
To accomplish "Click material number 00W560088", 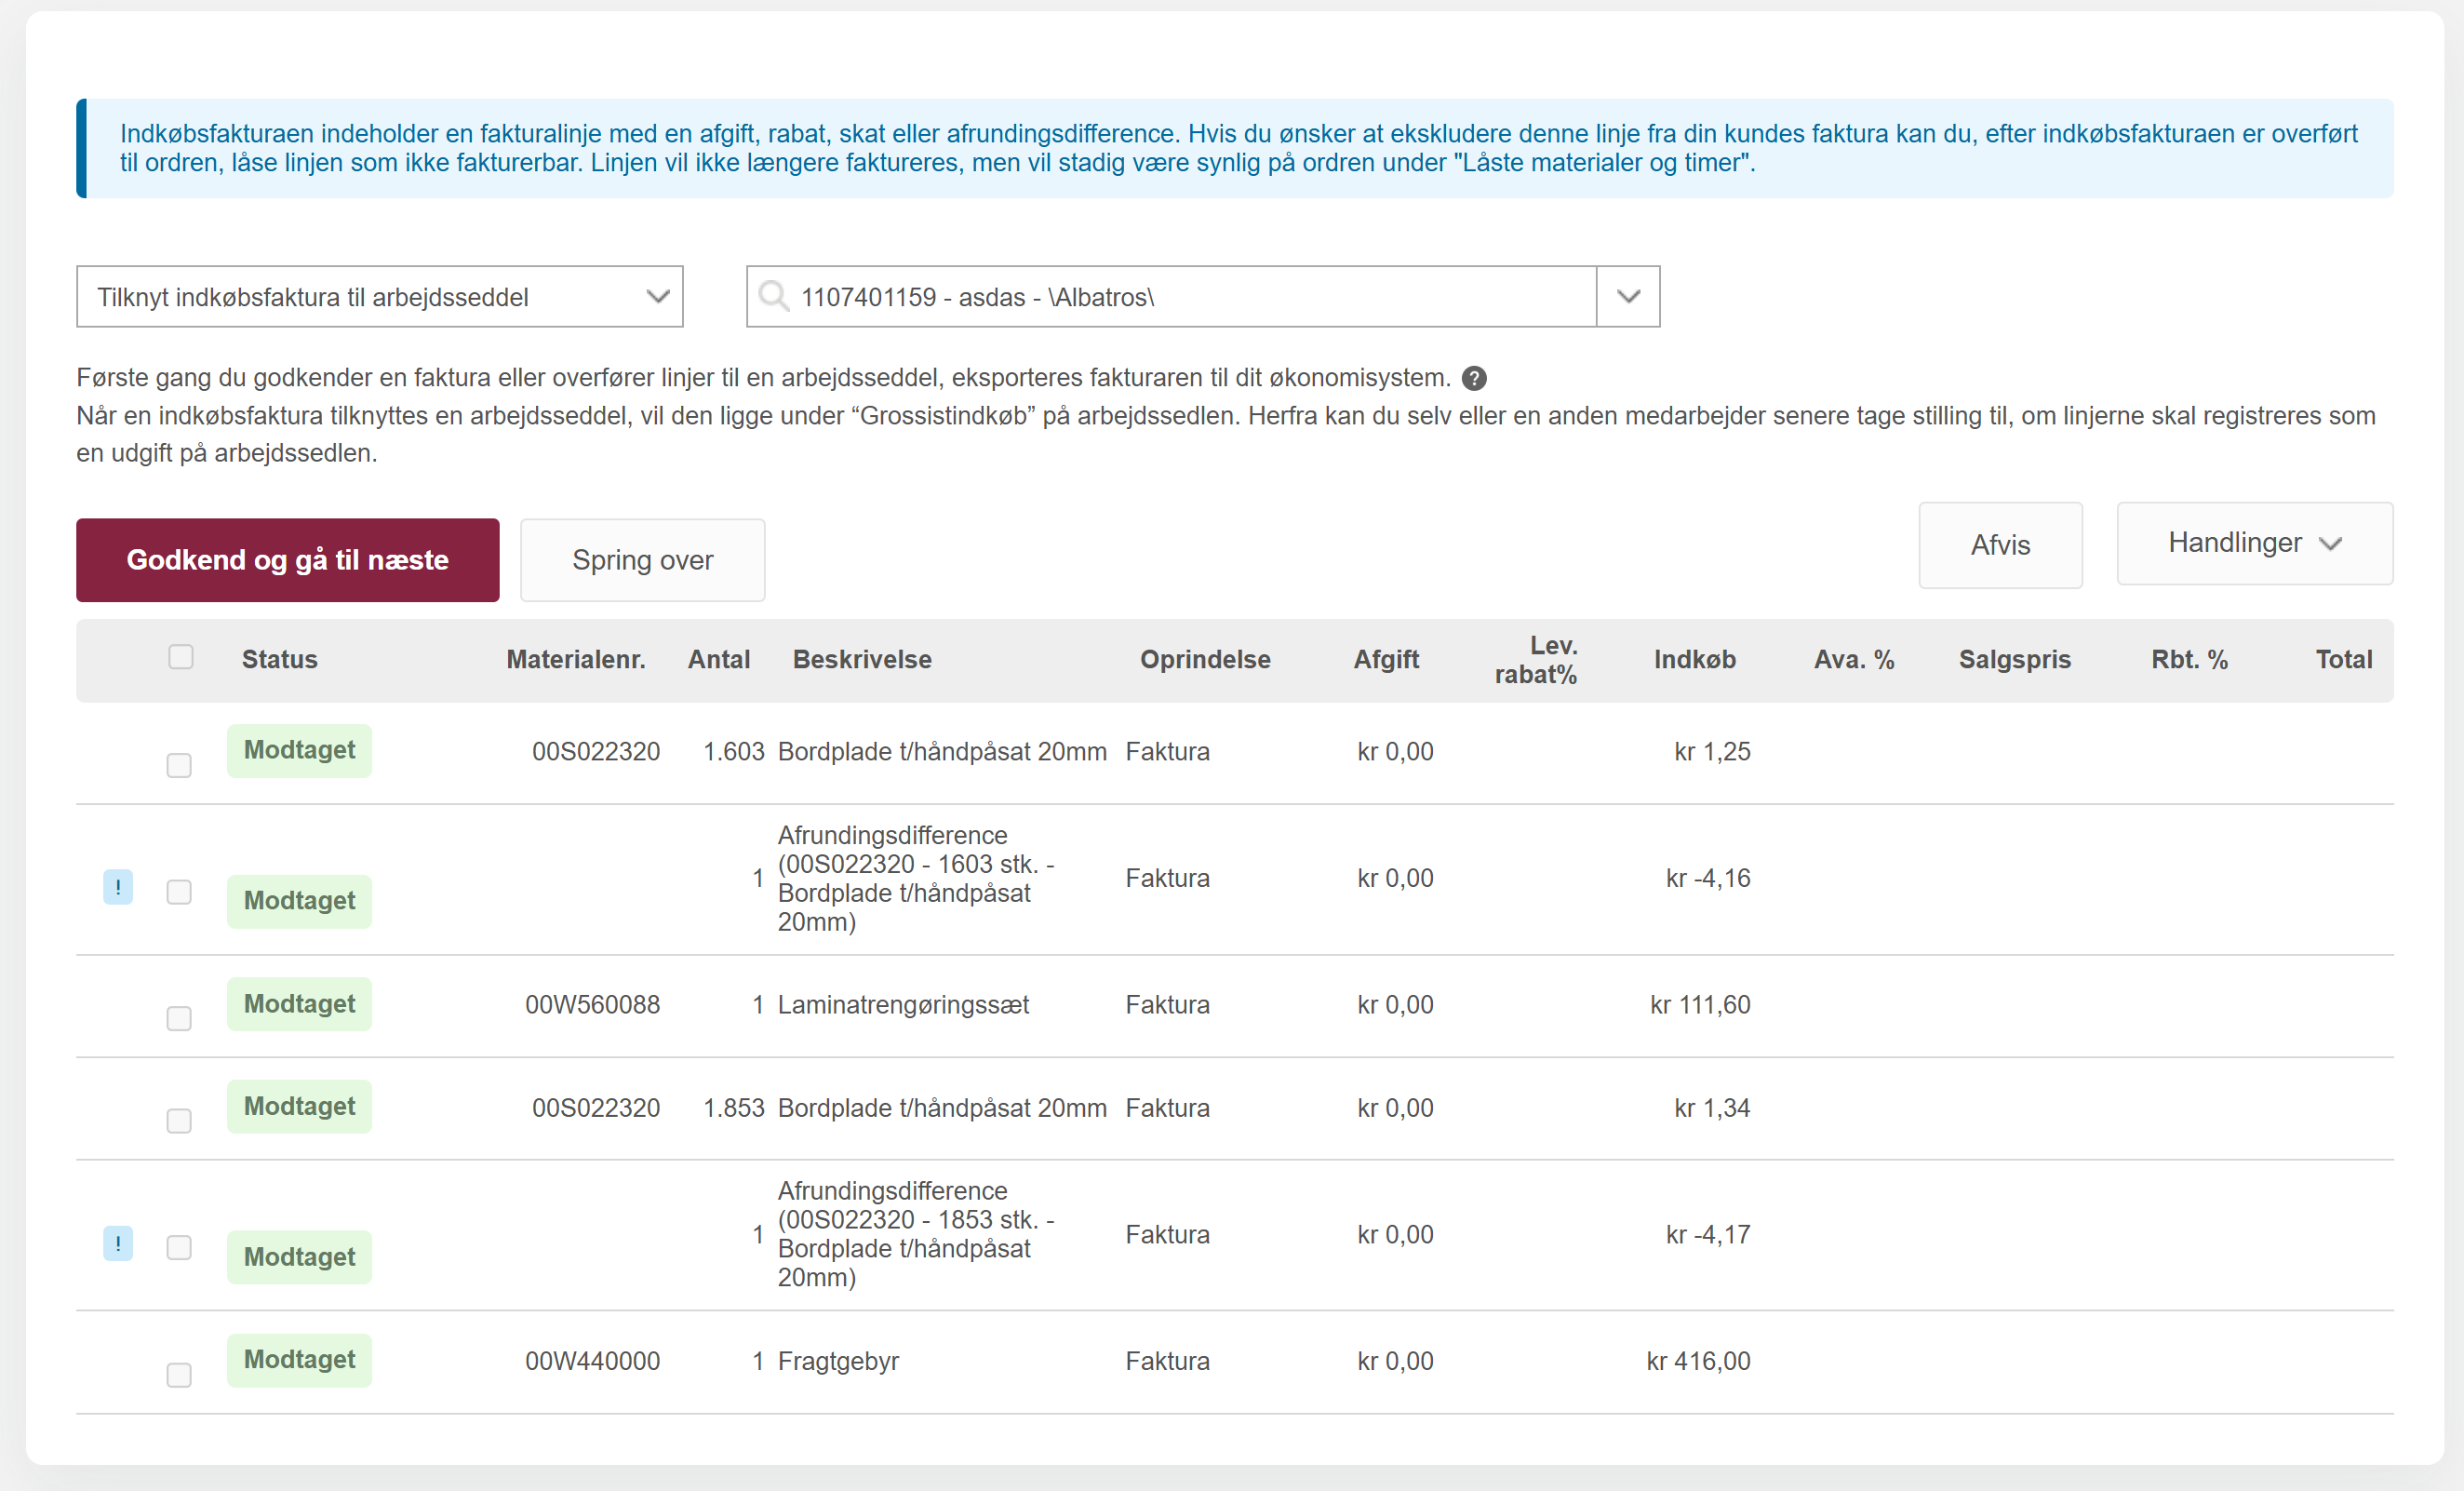I will click(592, 1005).
